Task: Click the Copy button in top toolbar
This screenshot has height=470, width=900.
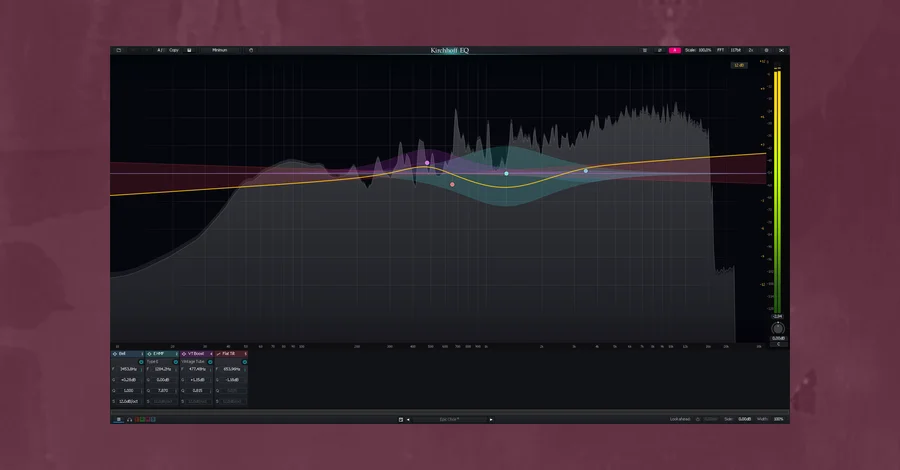Action: point(174,50)
